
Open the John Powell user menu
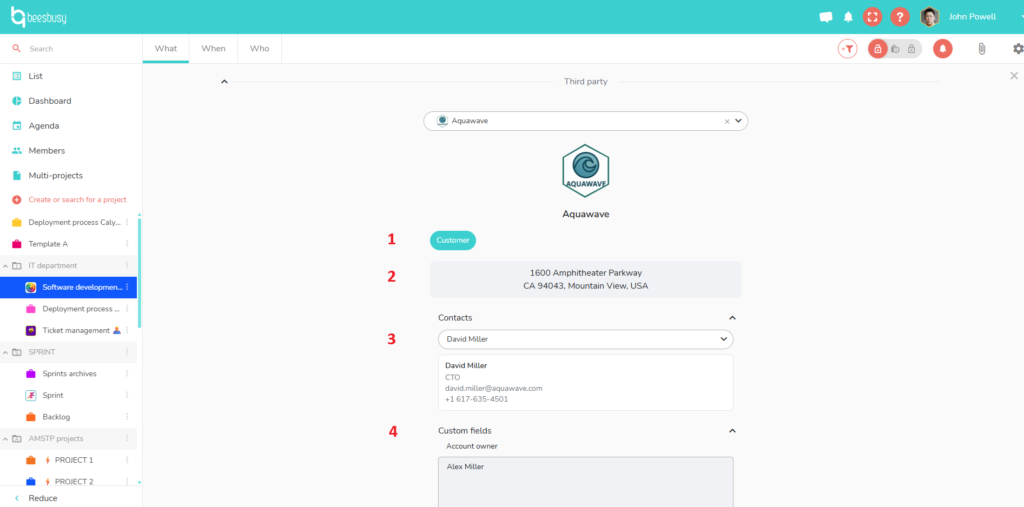(972, 17)
